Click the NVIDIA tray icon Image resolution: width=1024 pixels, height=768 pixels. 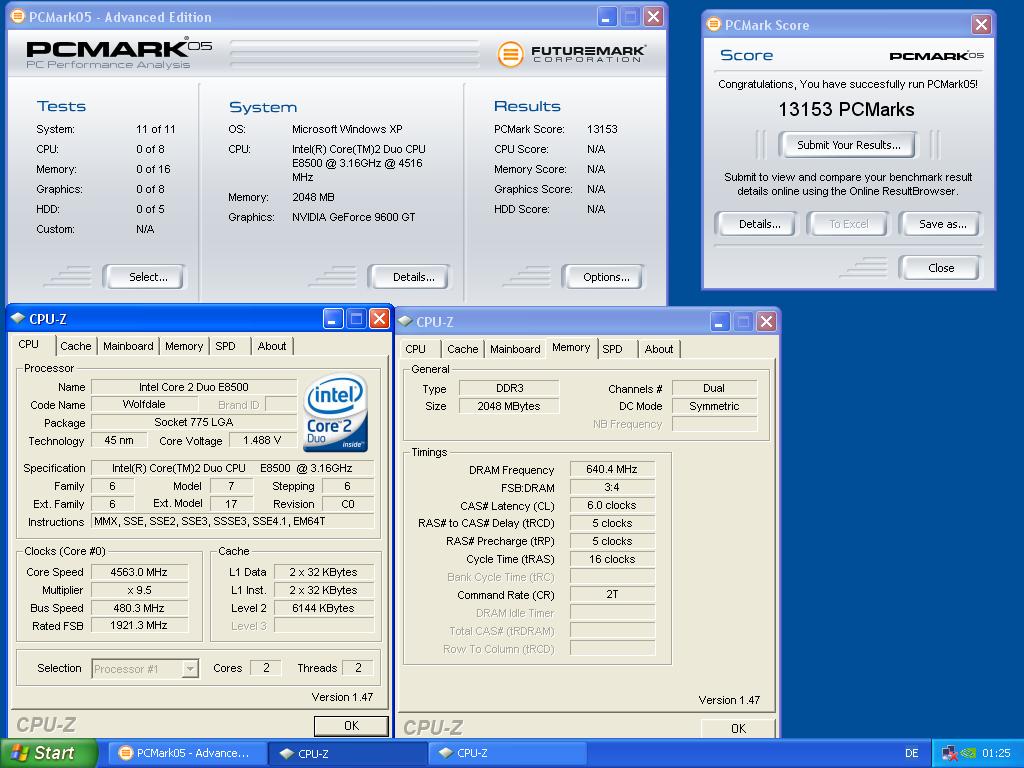pyautogui.click(x=968, y=753)
